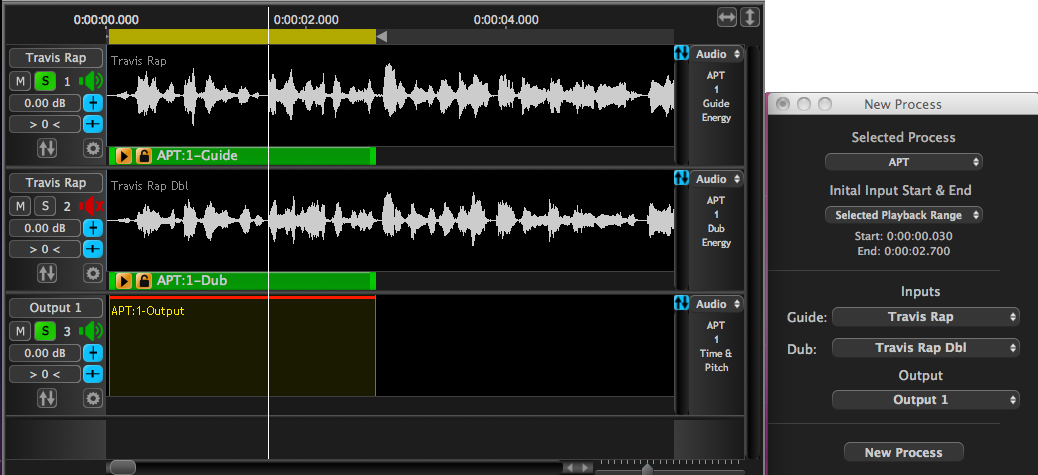
Task: Click the APT:1-Guide green region label
Action: pyautogui.click(x=197, y=156)
